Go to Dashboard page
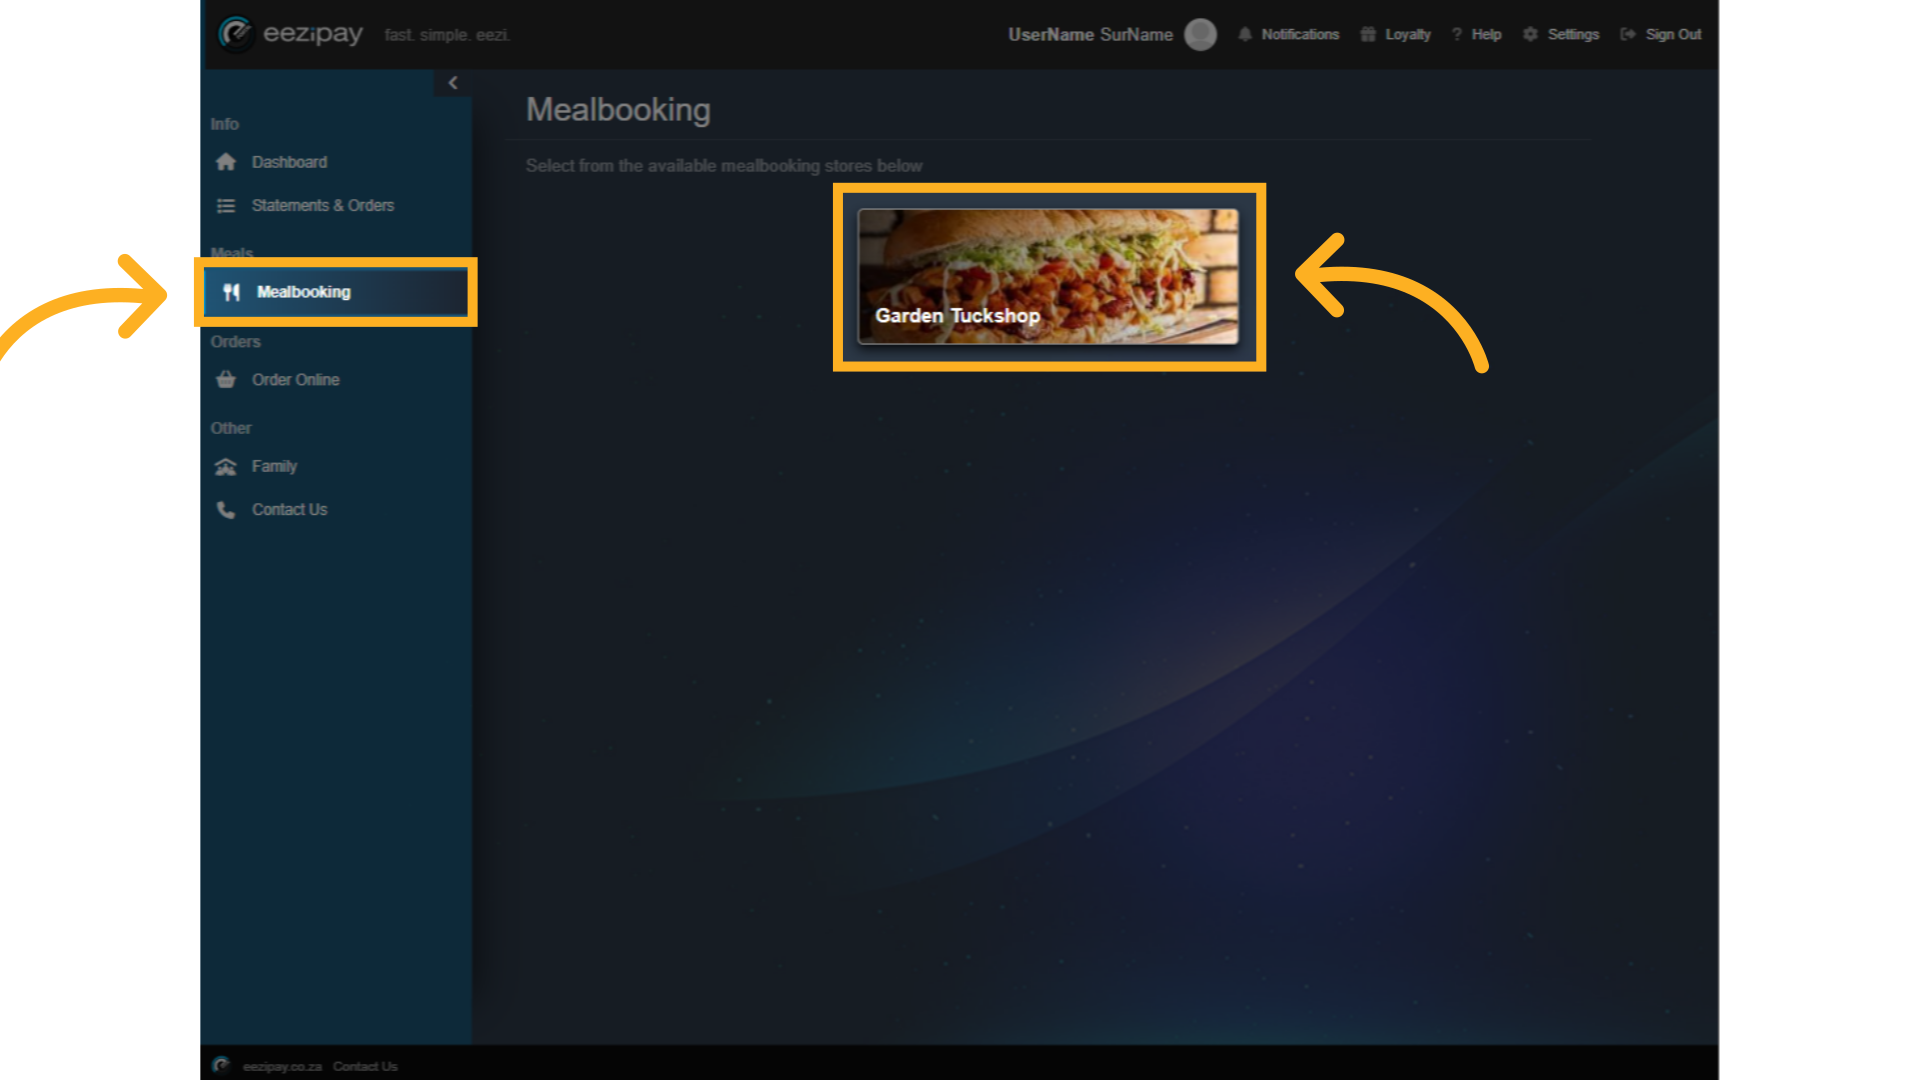Screen dimensions: 1920x1080 pyautogui.click(x=289, y=162)
